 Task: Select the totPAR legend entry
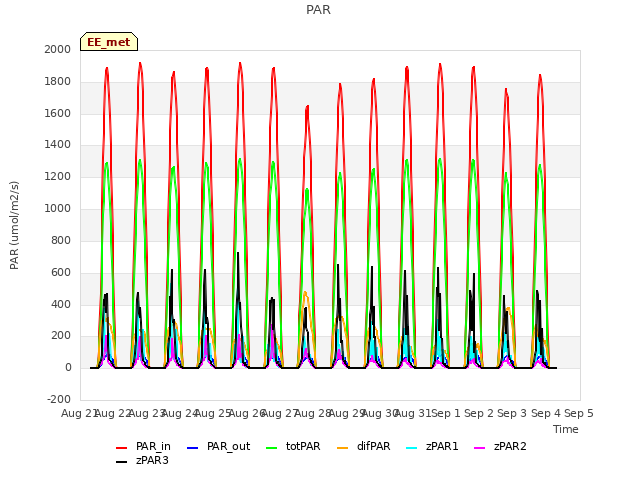293,447
